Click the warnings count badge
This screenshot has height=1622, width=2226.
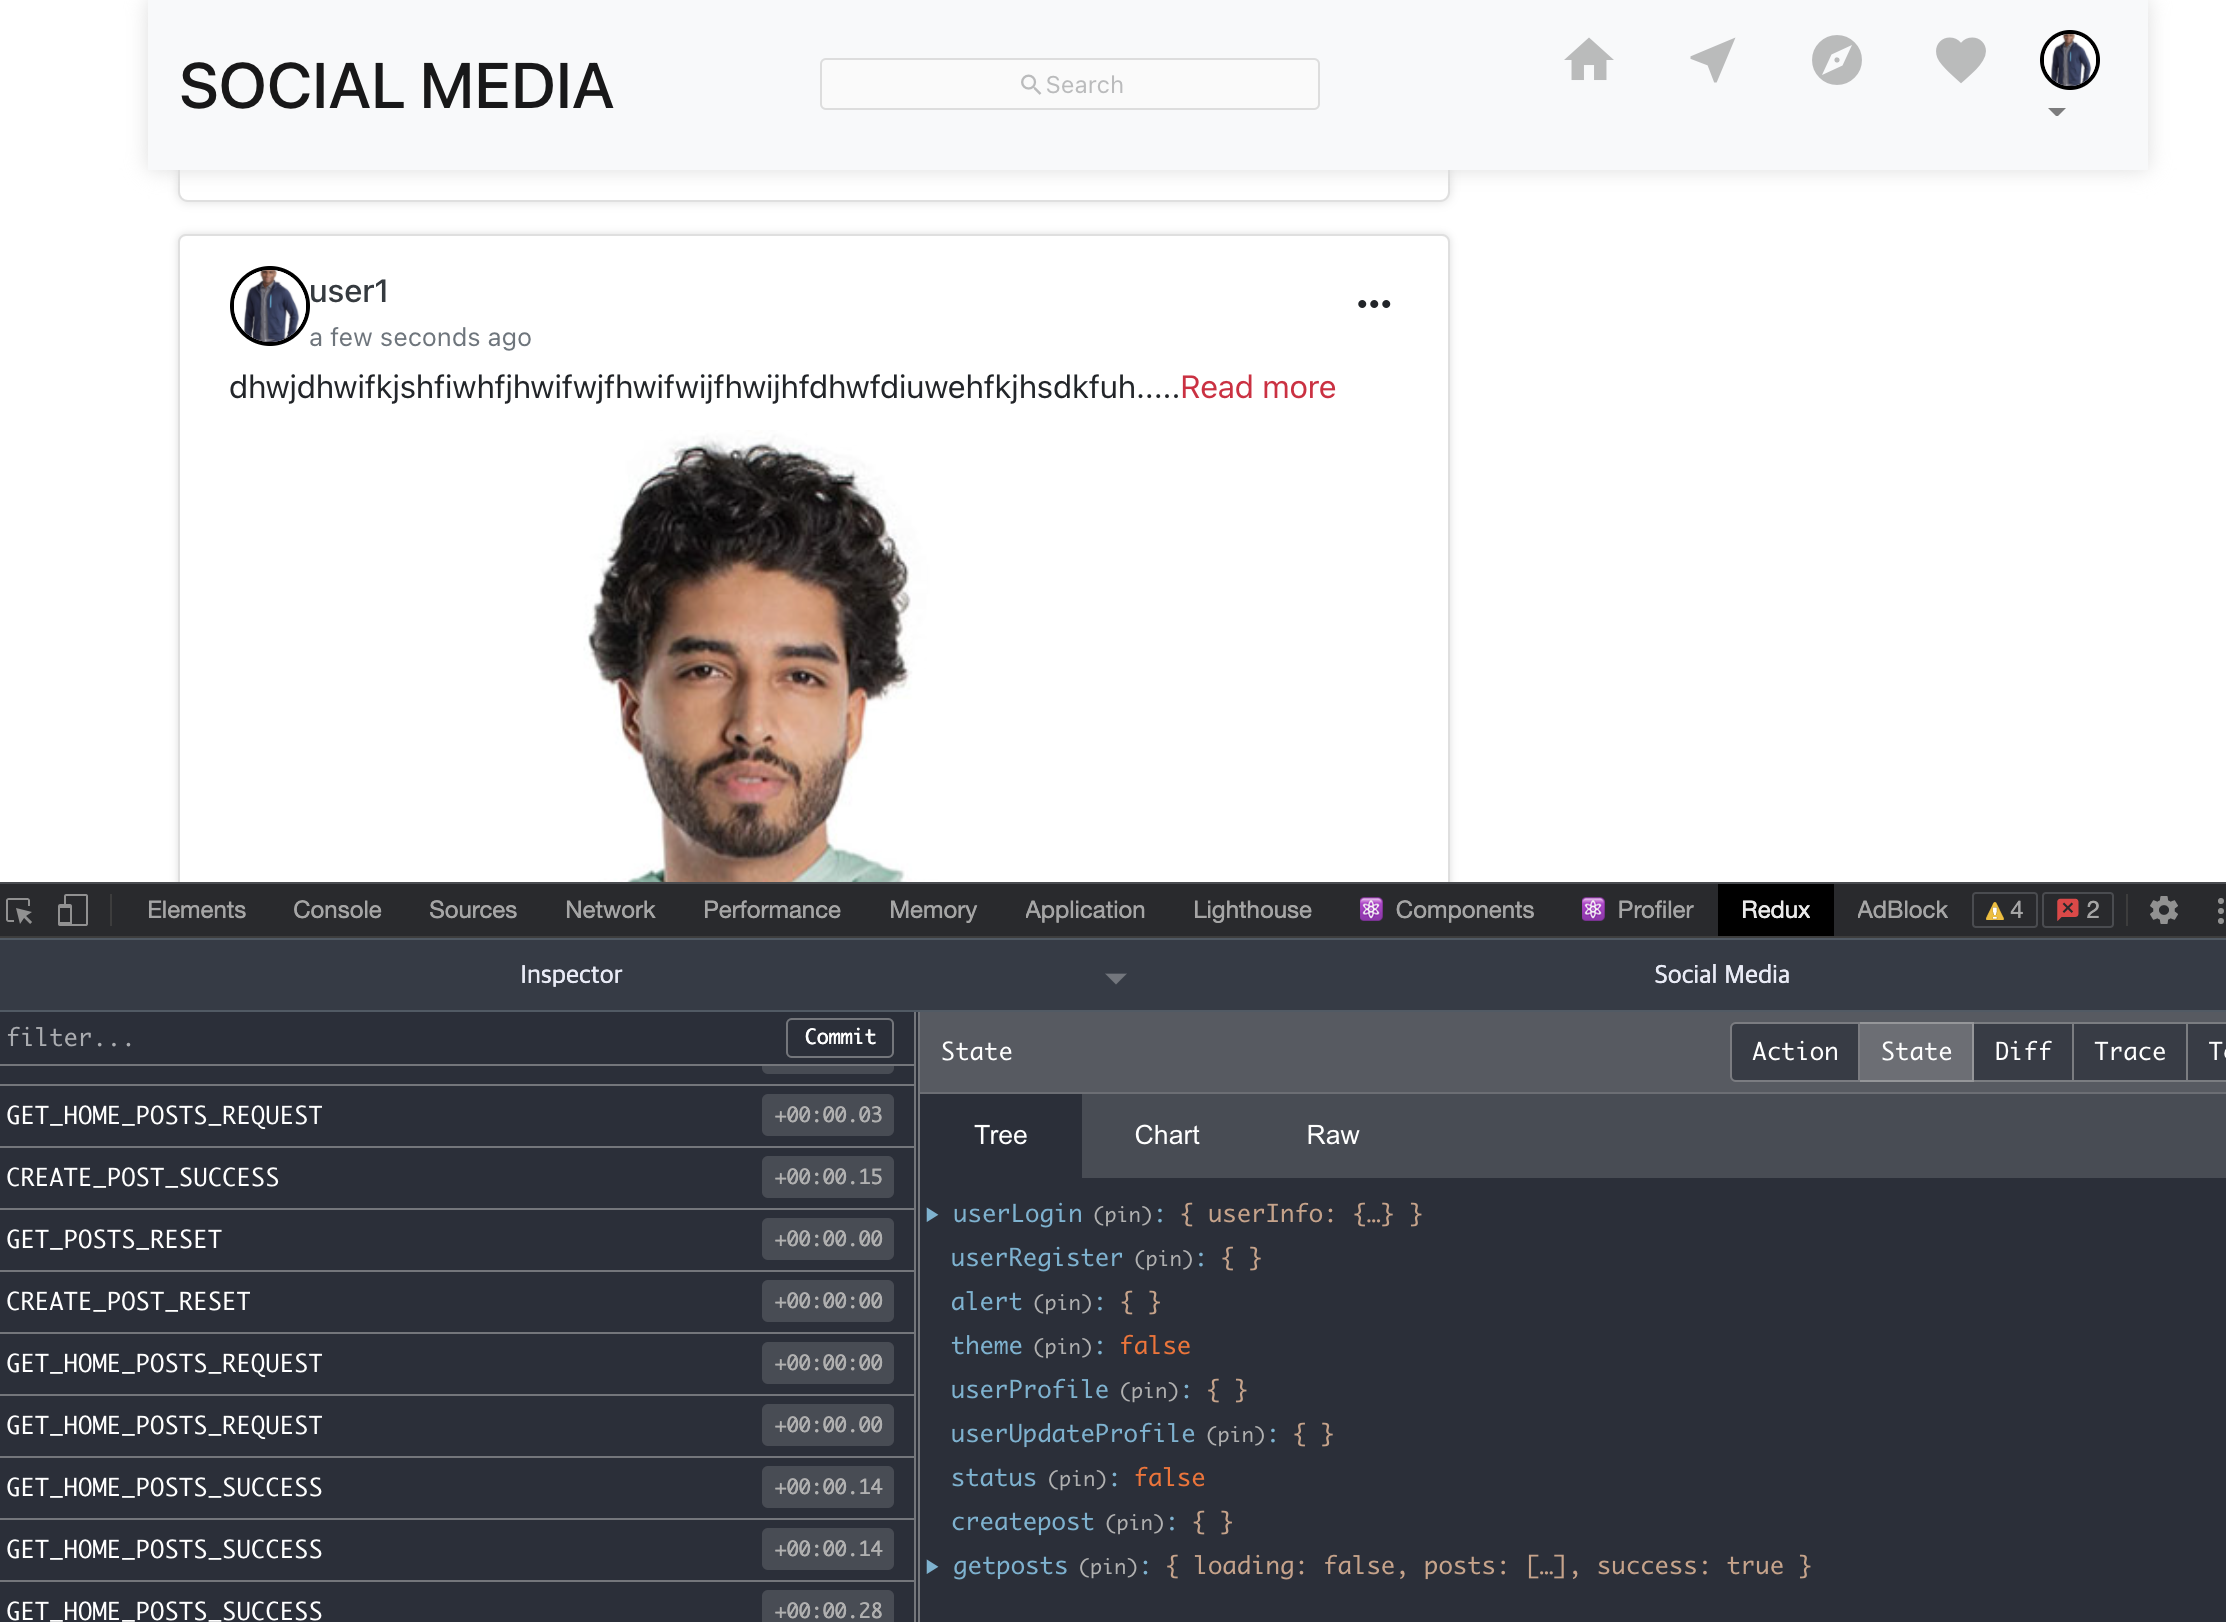pyautogui.click(x=2005, y=910)
